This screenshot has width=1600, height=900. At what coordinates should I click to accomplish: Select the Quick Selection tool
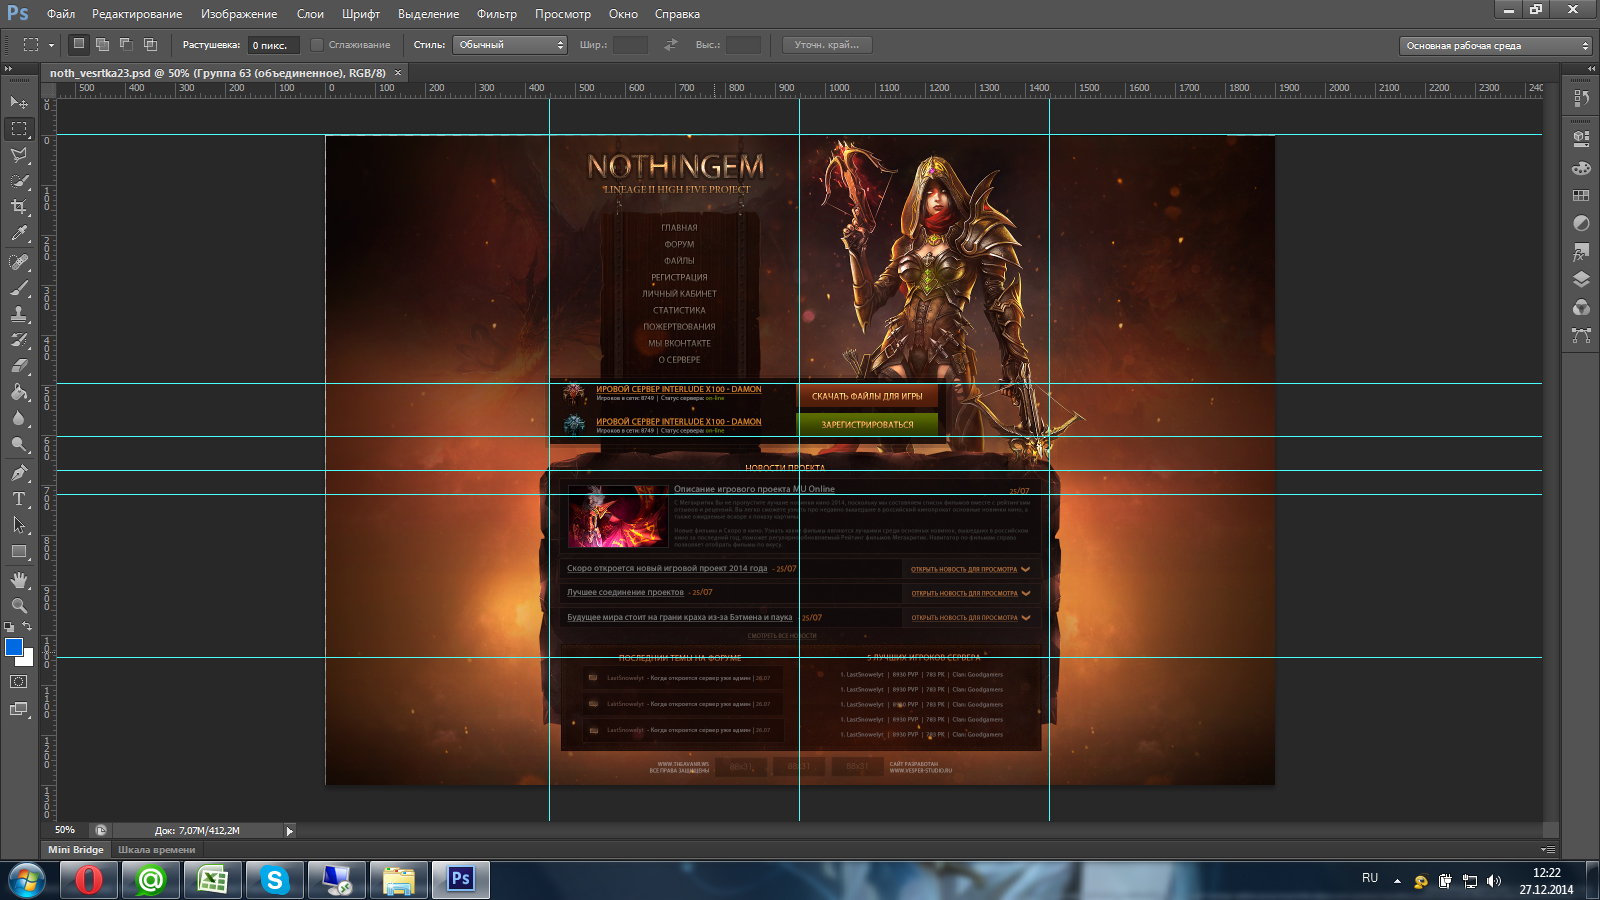click(19, 181)
